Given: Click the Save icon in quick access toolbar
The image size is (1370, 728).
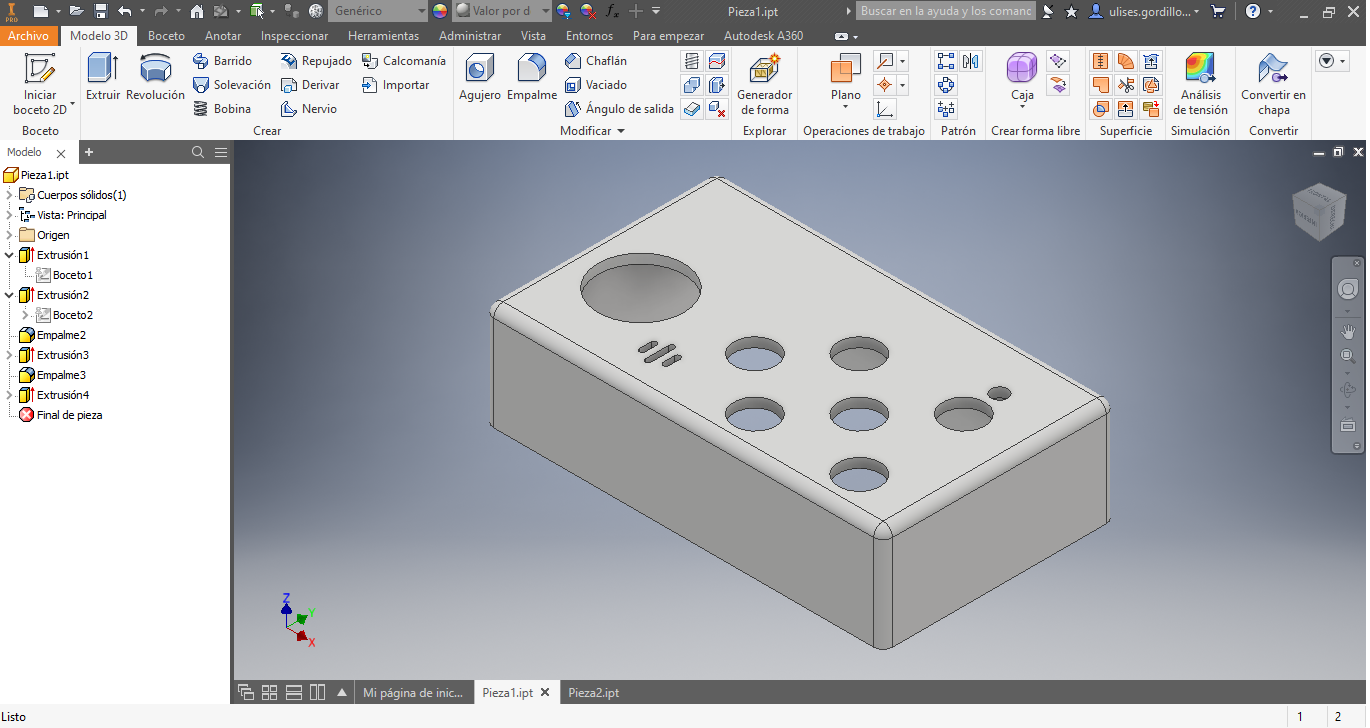Looking at the screenshot, I should point(101,11).
